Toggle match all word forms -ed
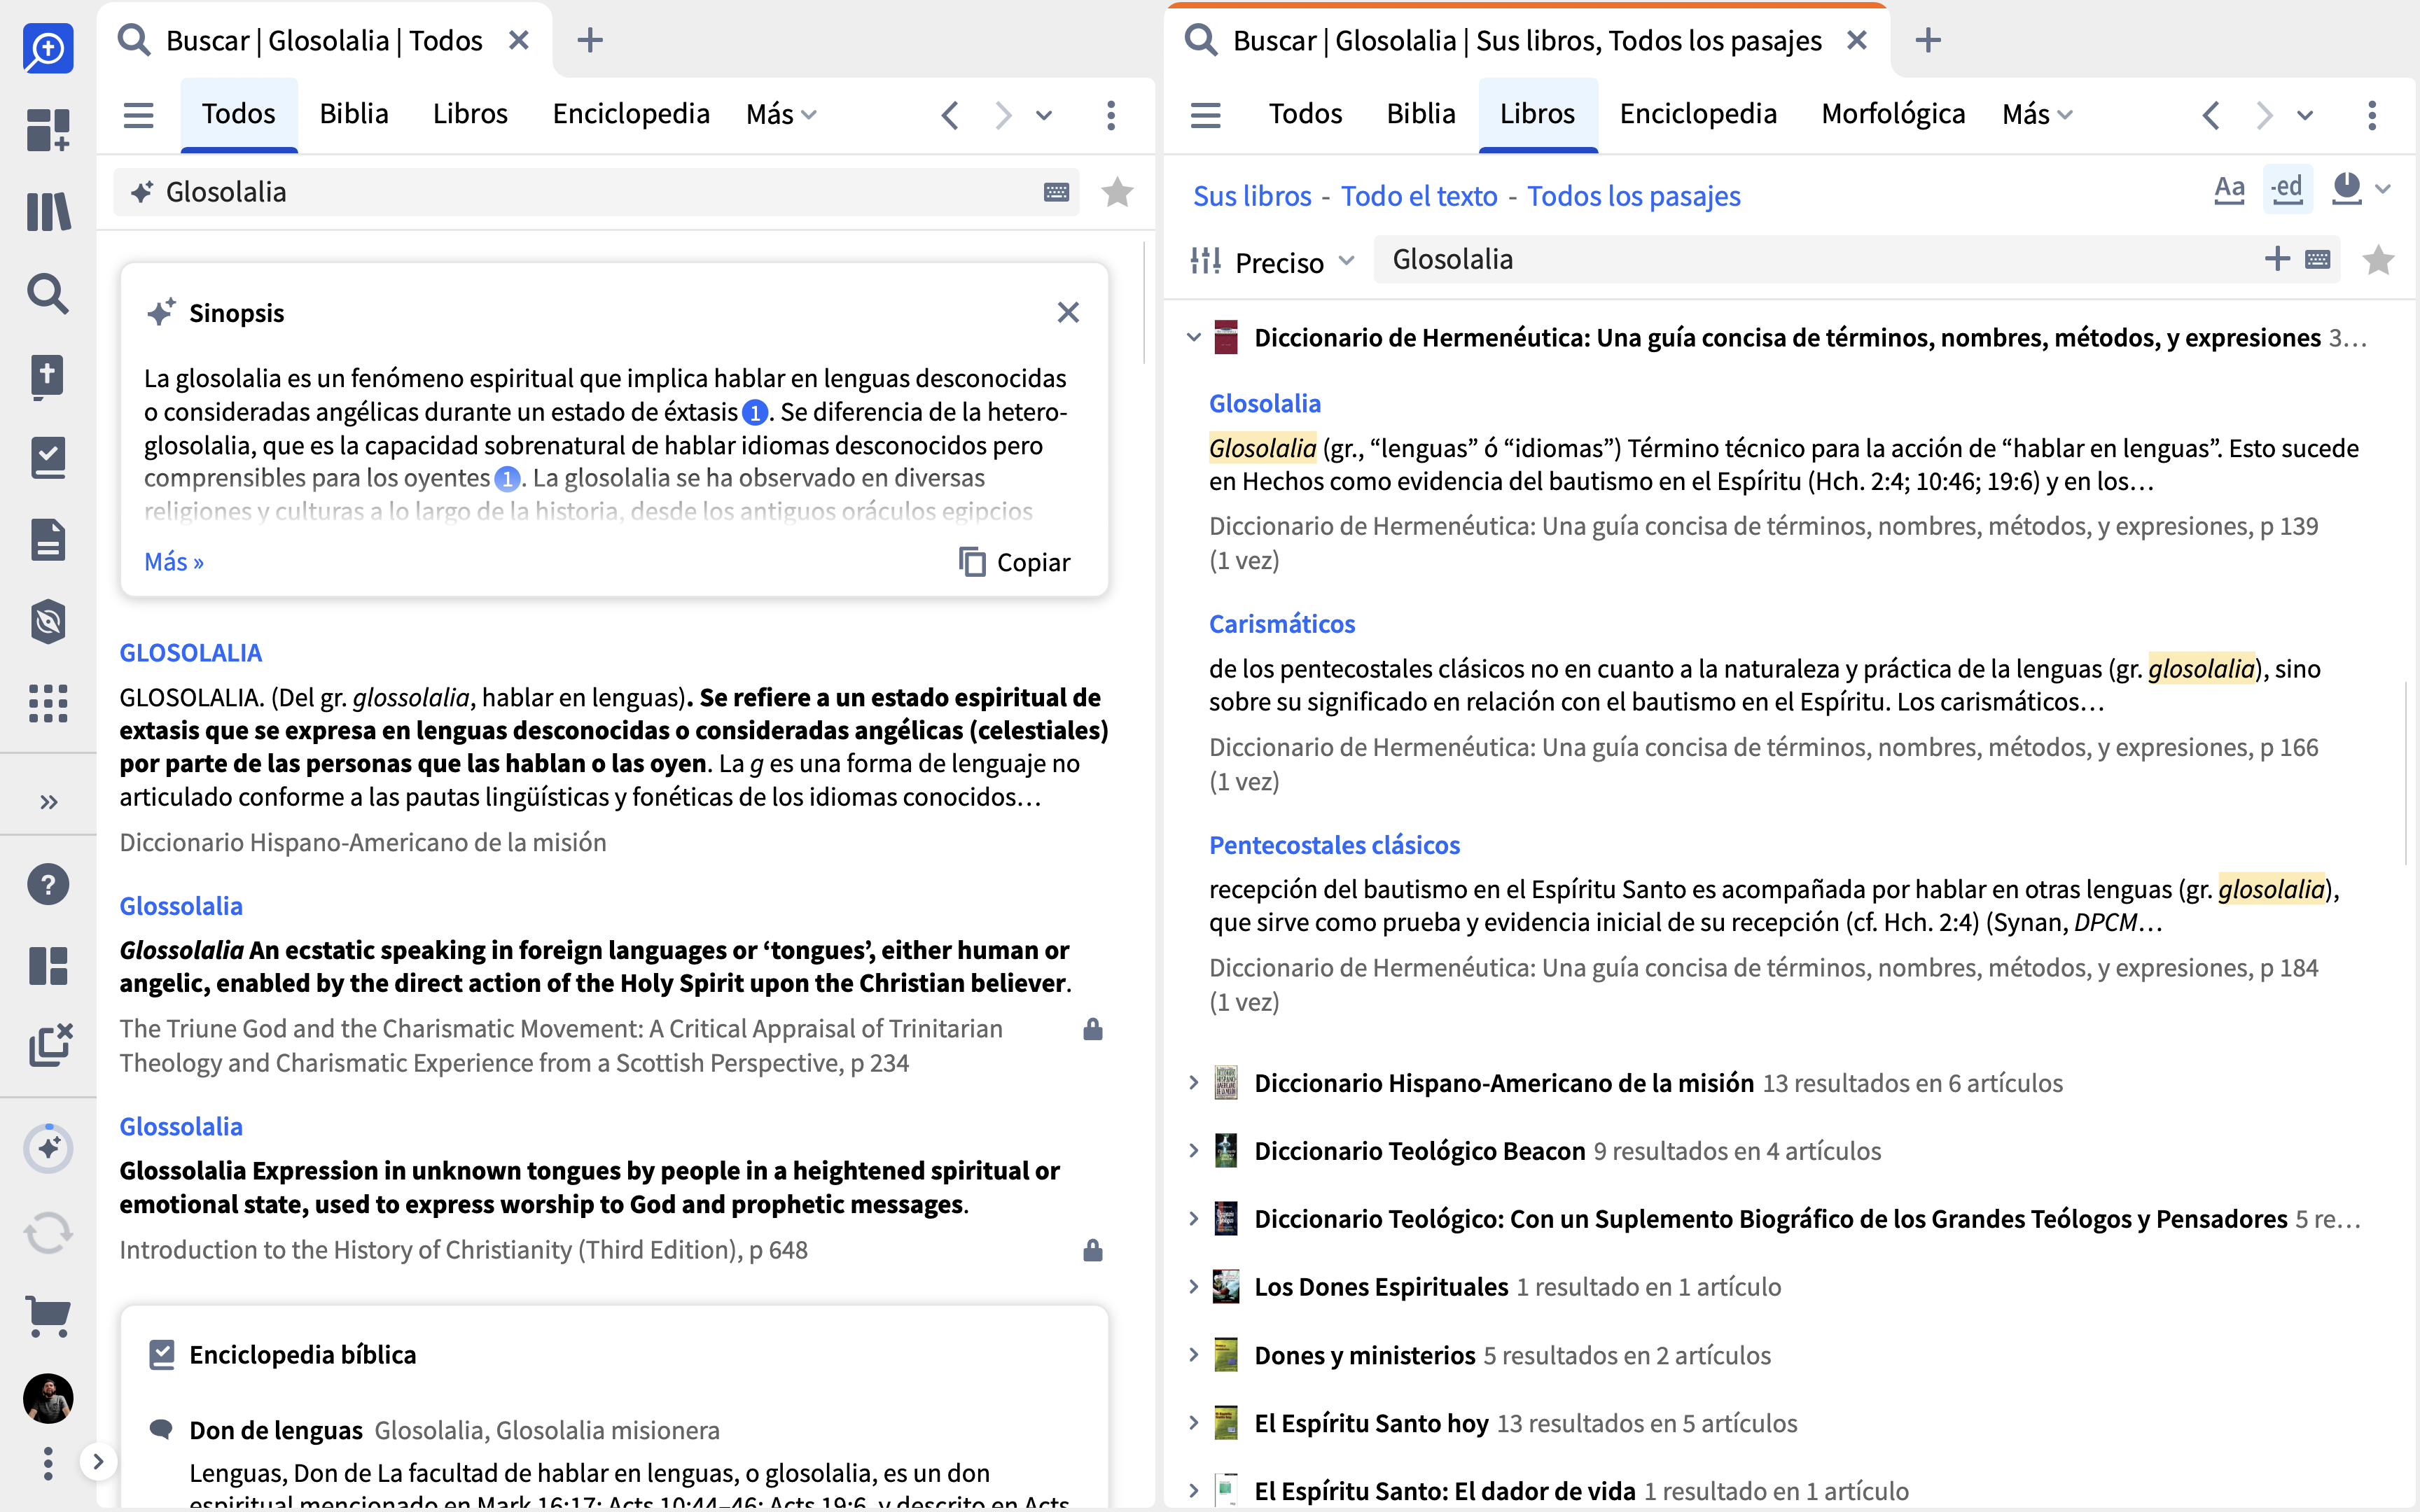Screen dimensions: 2420x1512 pyautogui.click(x=2287, y=188)
